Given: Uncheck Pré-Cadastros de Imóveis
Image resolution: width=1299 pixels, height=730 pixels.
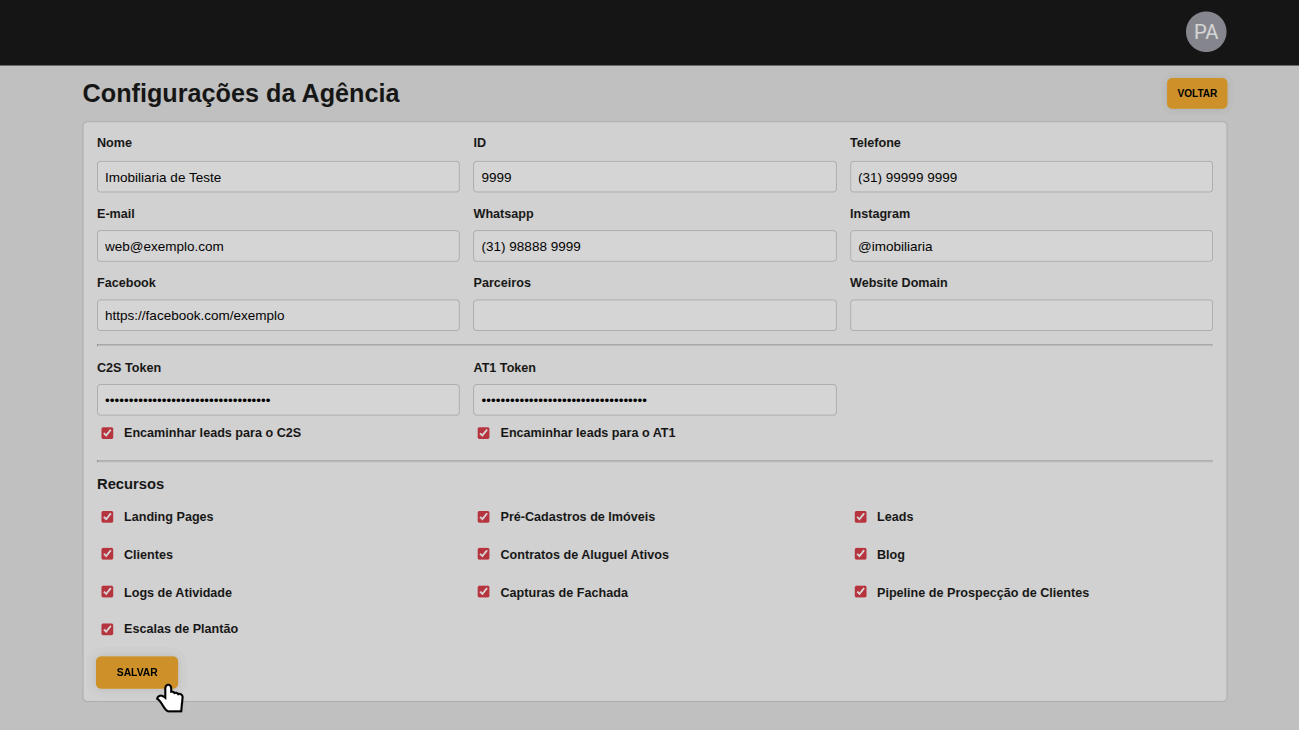Looking at the screenshot, I should pos(484,517).
